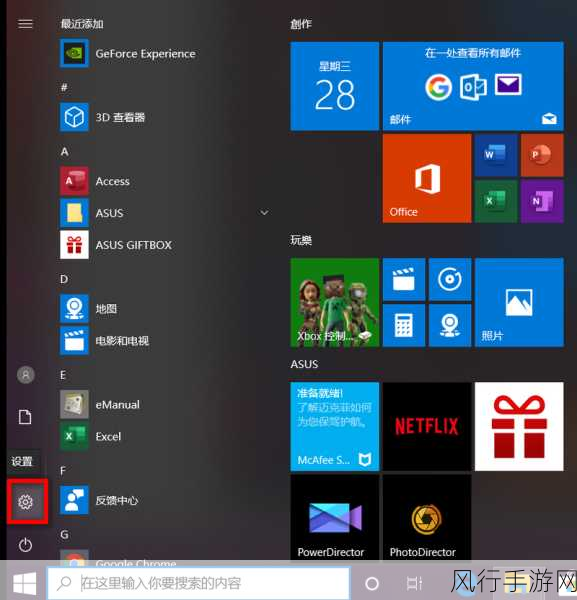
Task: Click the D letter header
Action: click(64, 279)
